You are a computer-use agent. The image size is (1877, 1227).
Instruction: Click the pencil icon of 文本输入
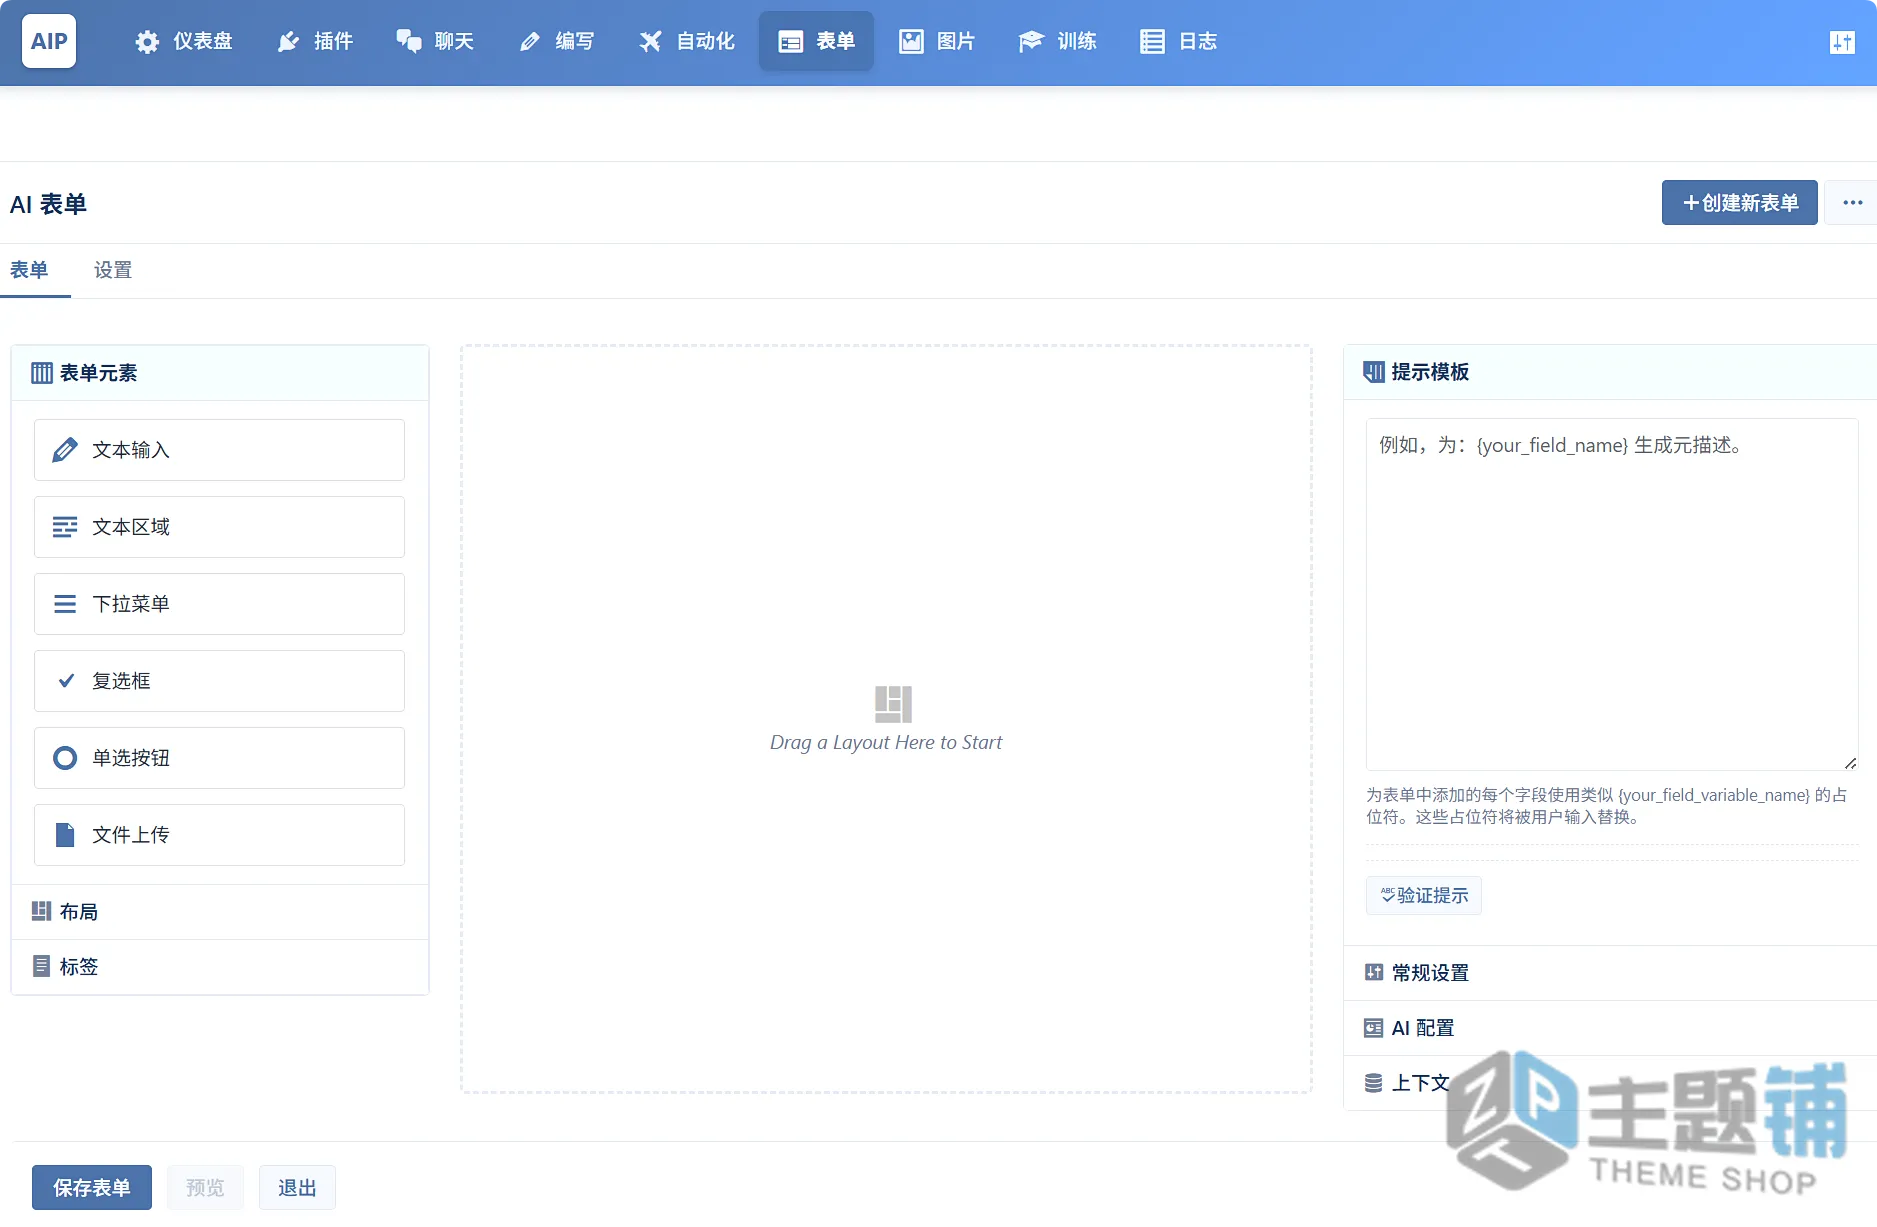(65, 450)
